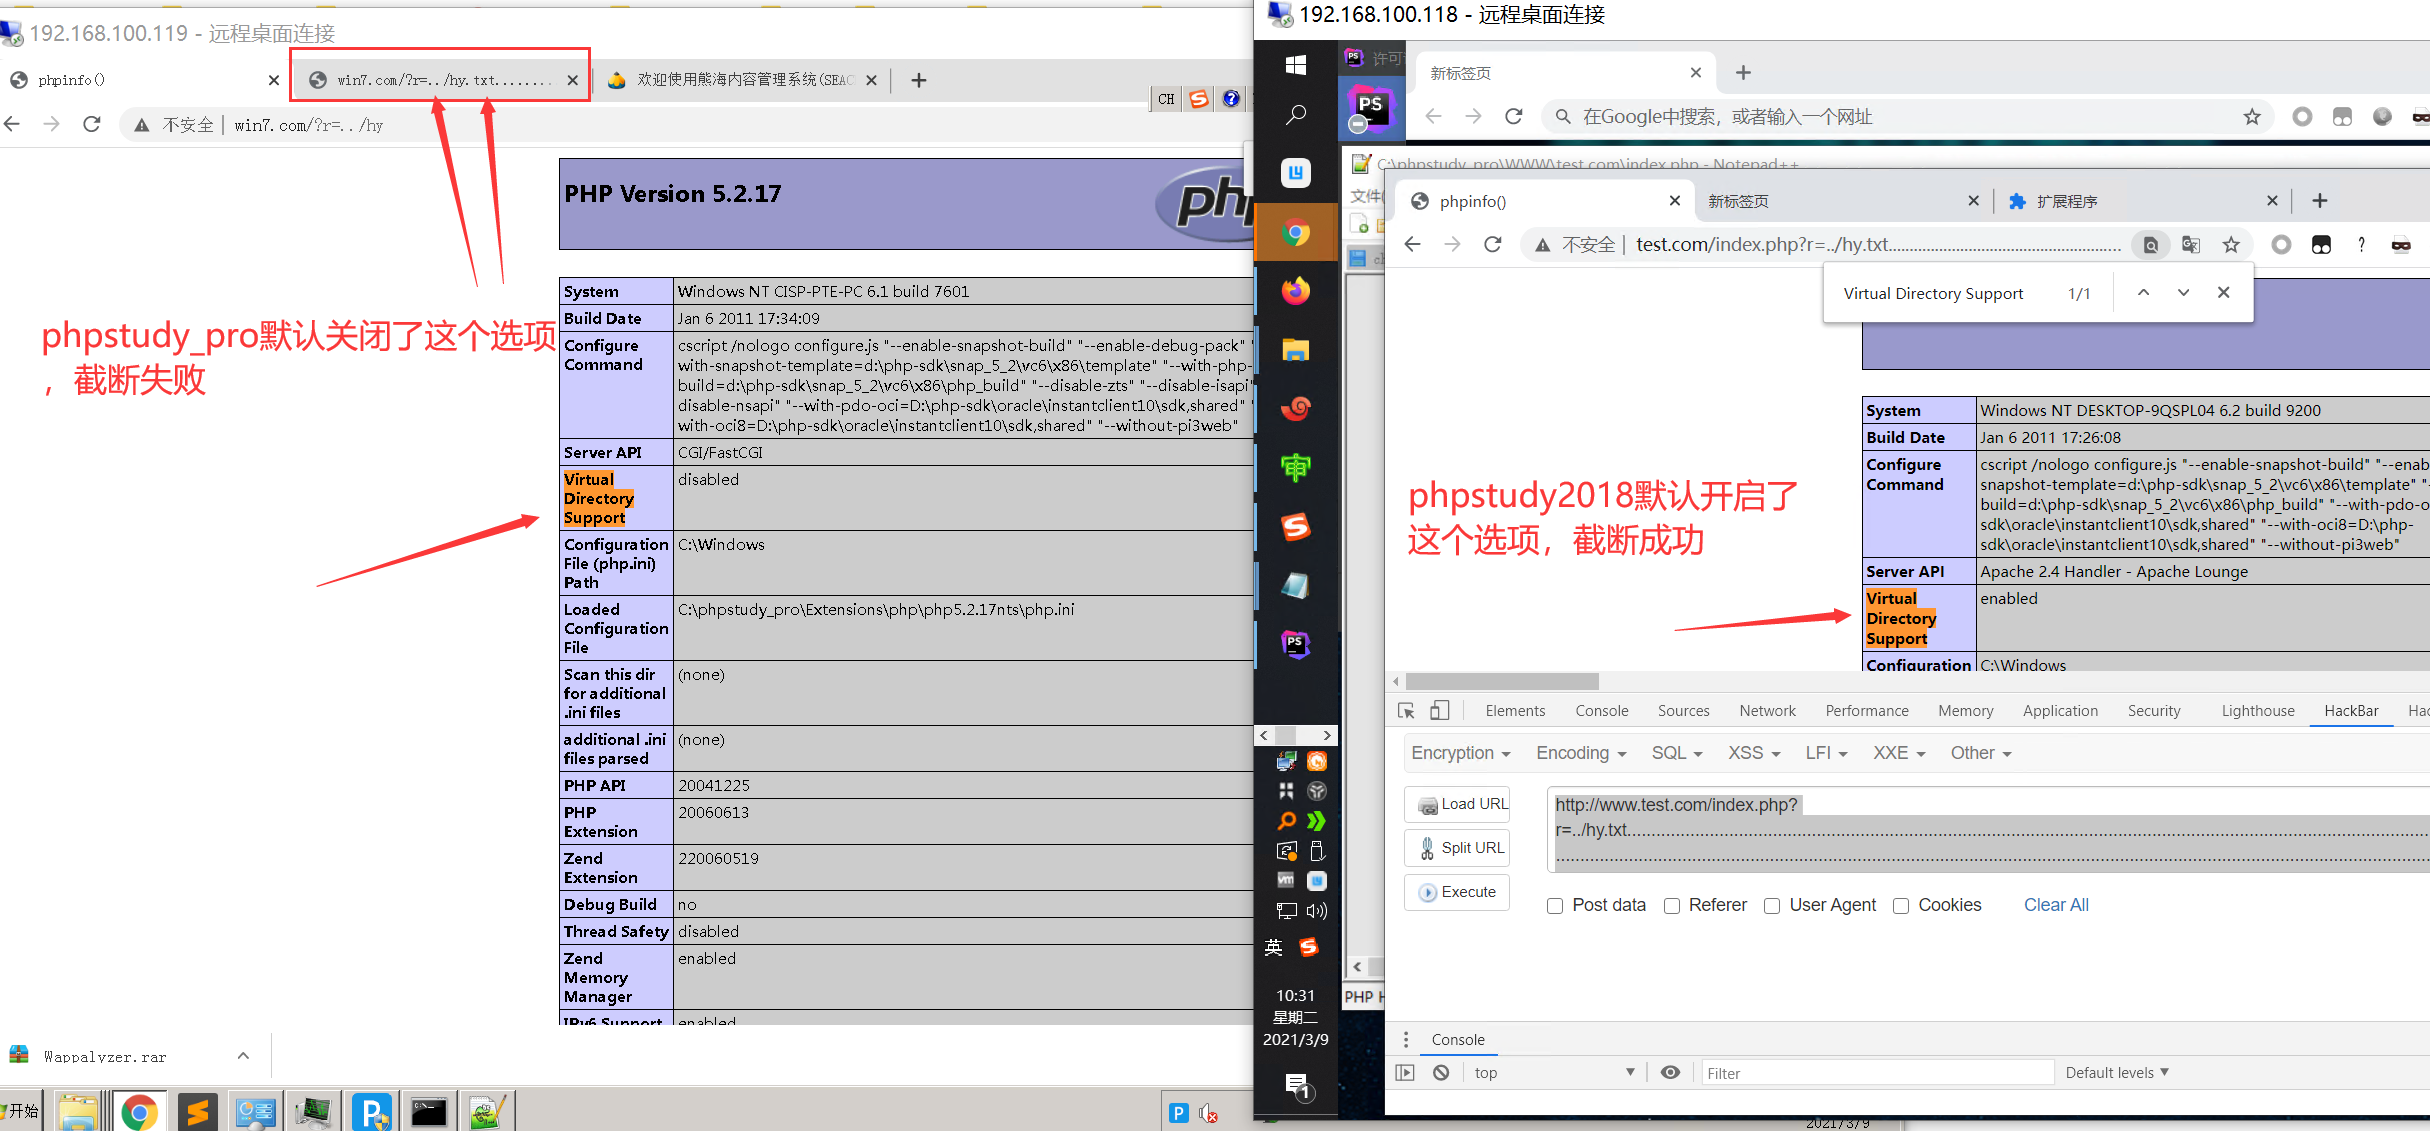Enable the Cookies checkbox in HackBar

tap(1900, 906)
